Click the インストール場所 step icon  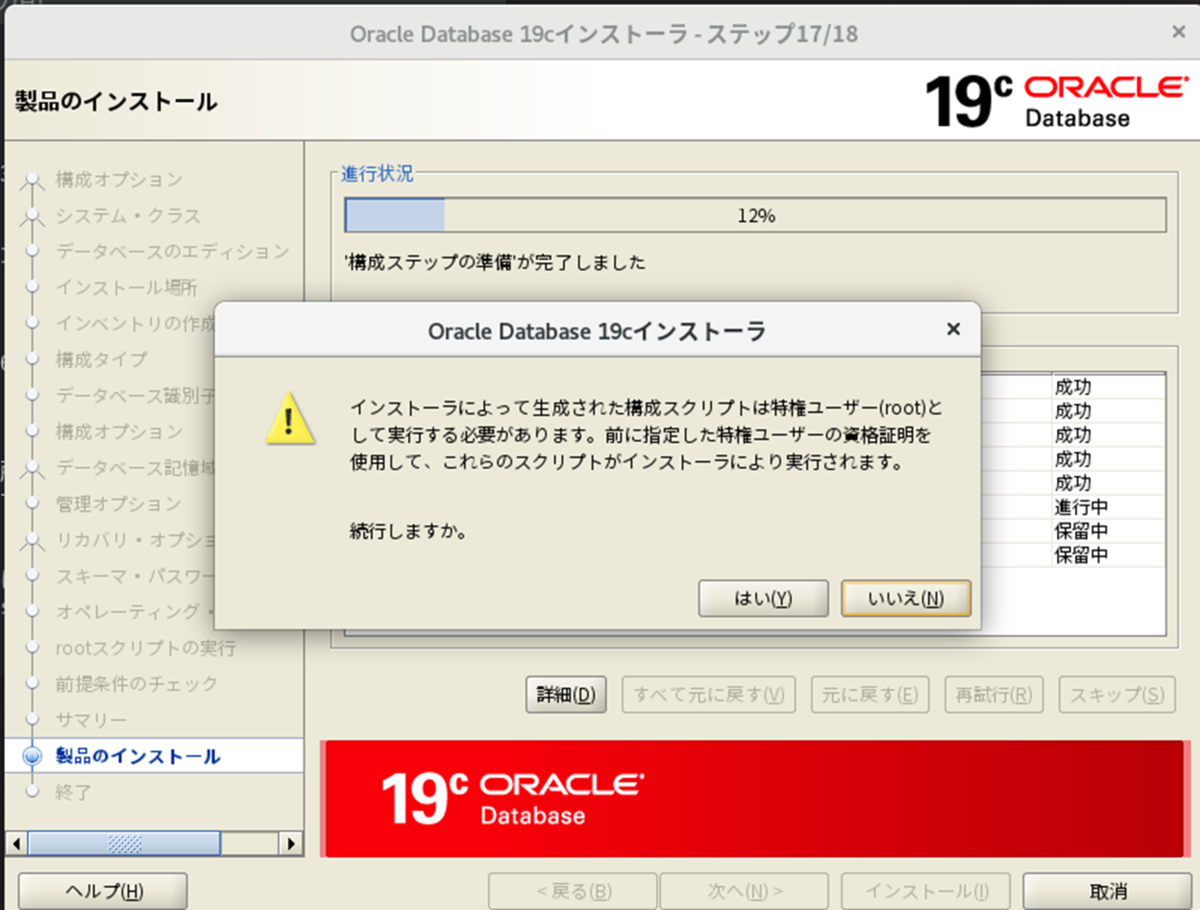coord(31,288)
